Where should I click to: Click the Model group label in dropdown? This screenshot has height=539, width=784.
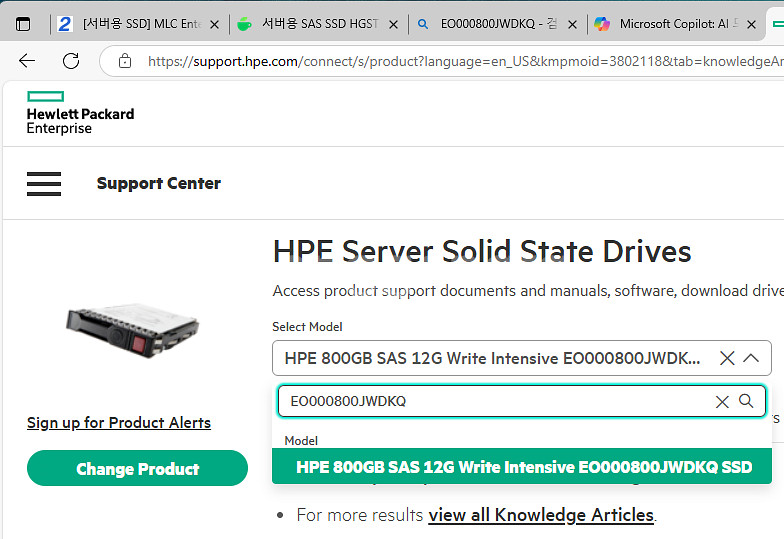301,440
